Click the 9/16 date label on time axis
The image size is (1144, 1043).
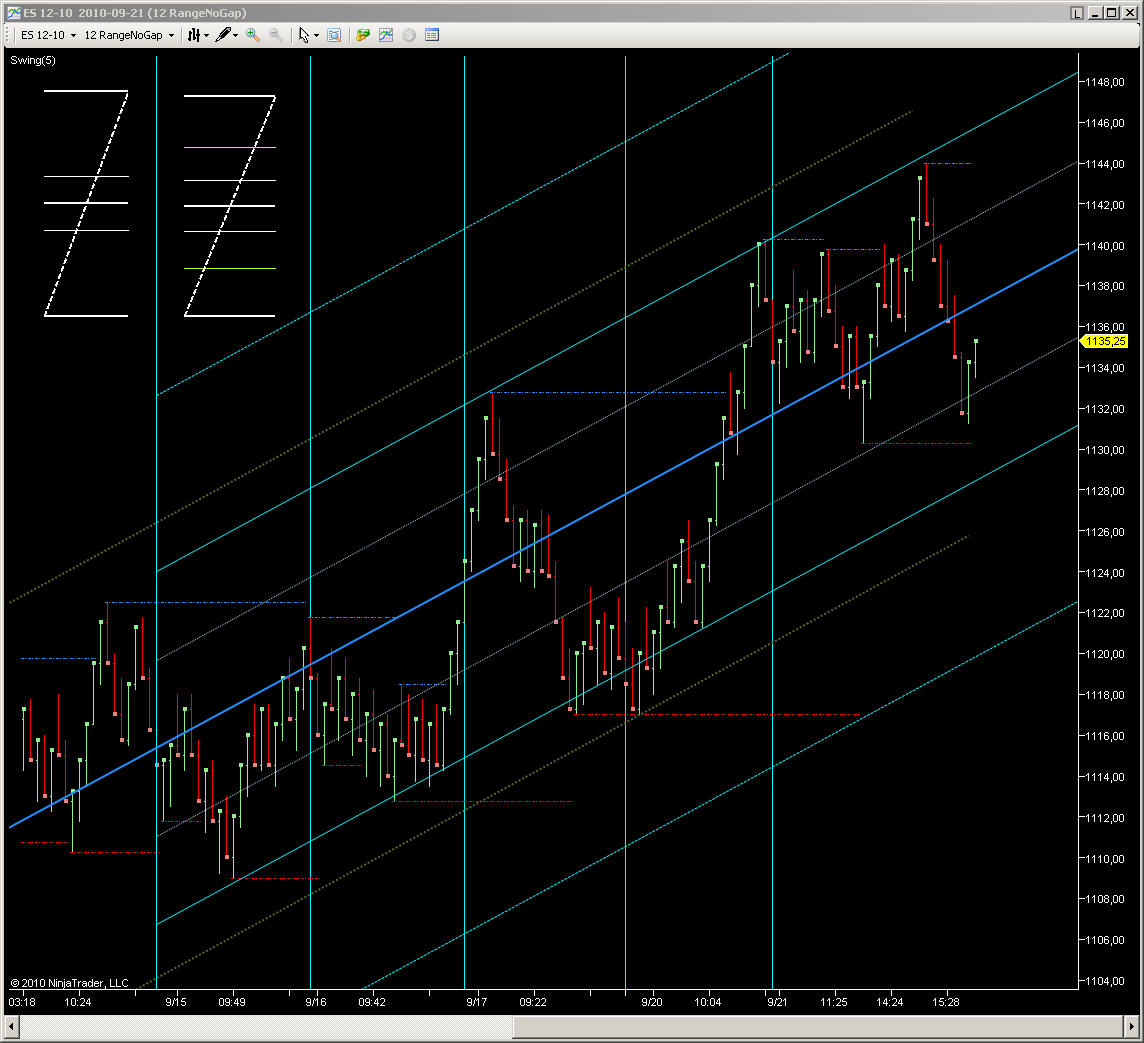tap(316, 1002)
